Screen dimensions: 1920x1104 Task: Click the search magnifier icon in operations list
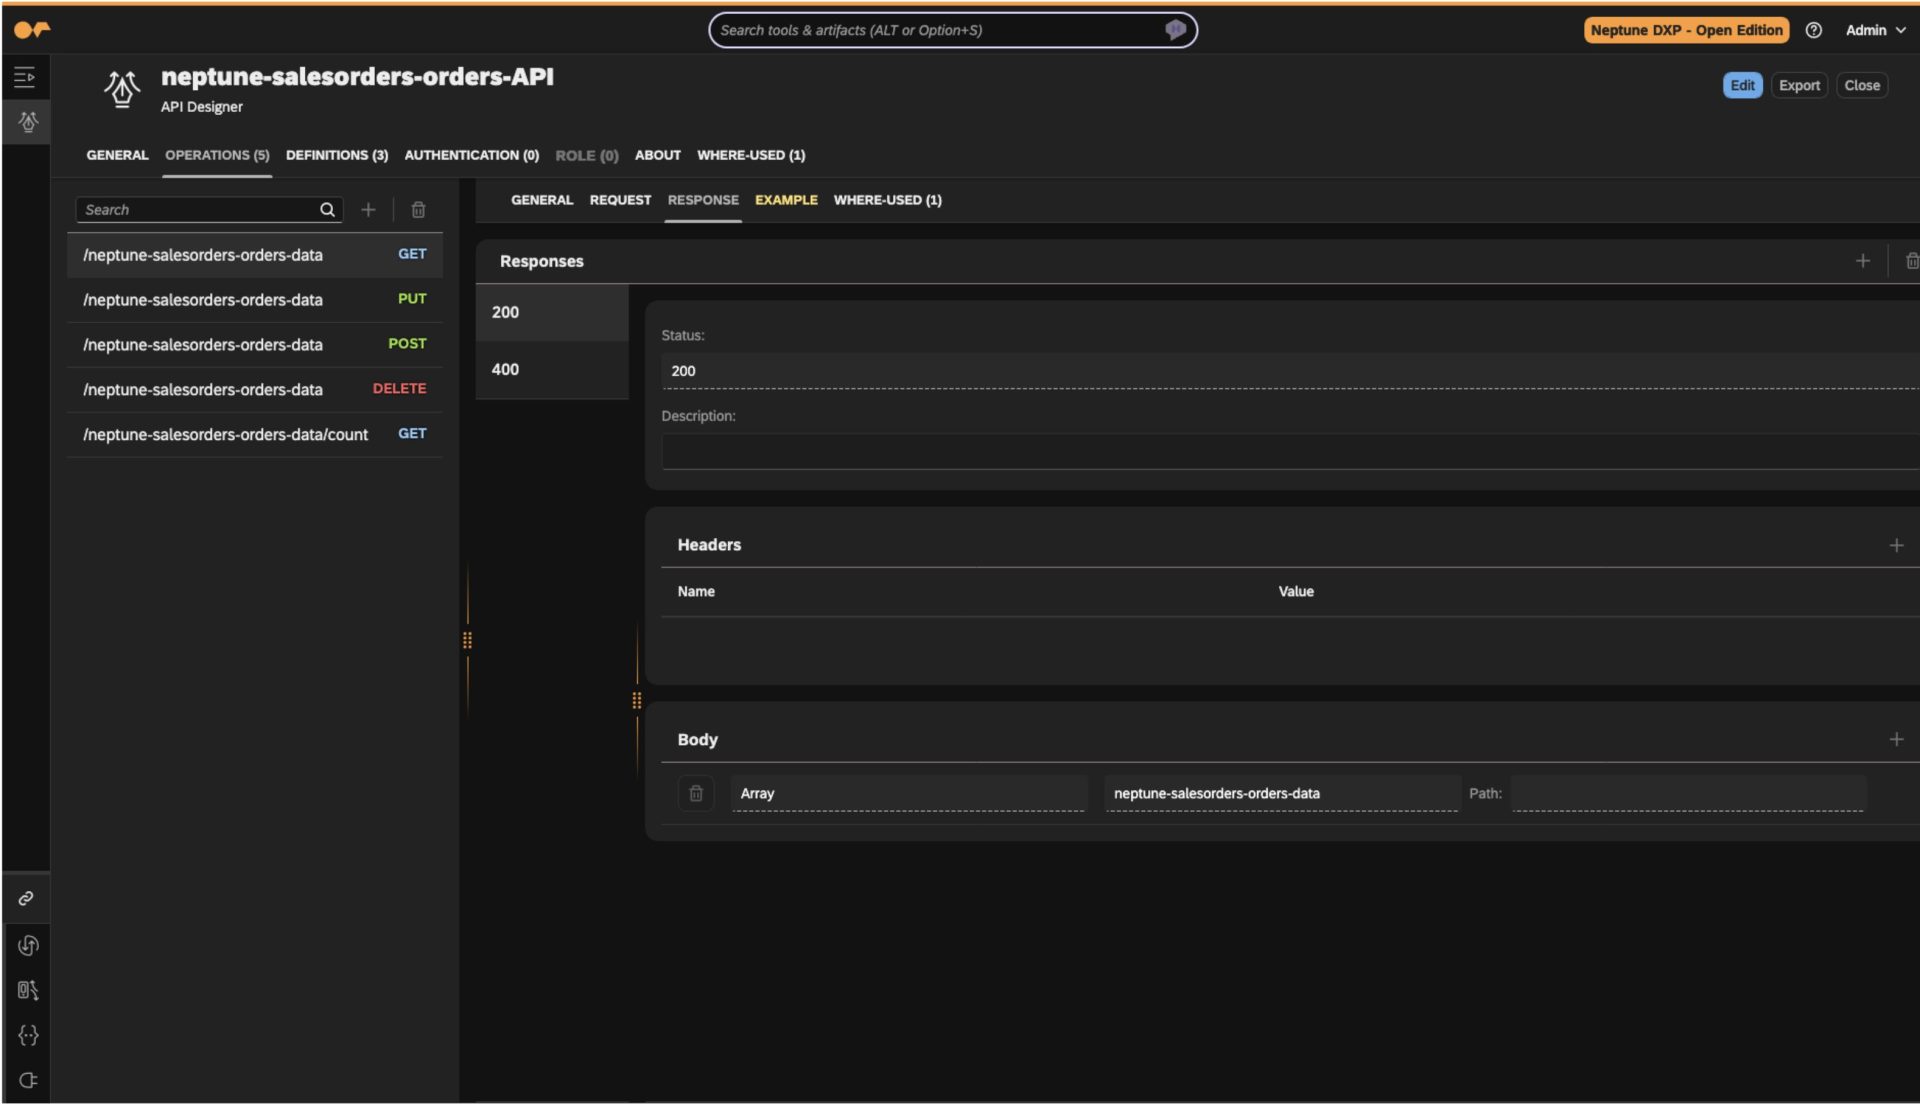point(327,210)
